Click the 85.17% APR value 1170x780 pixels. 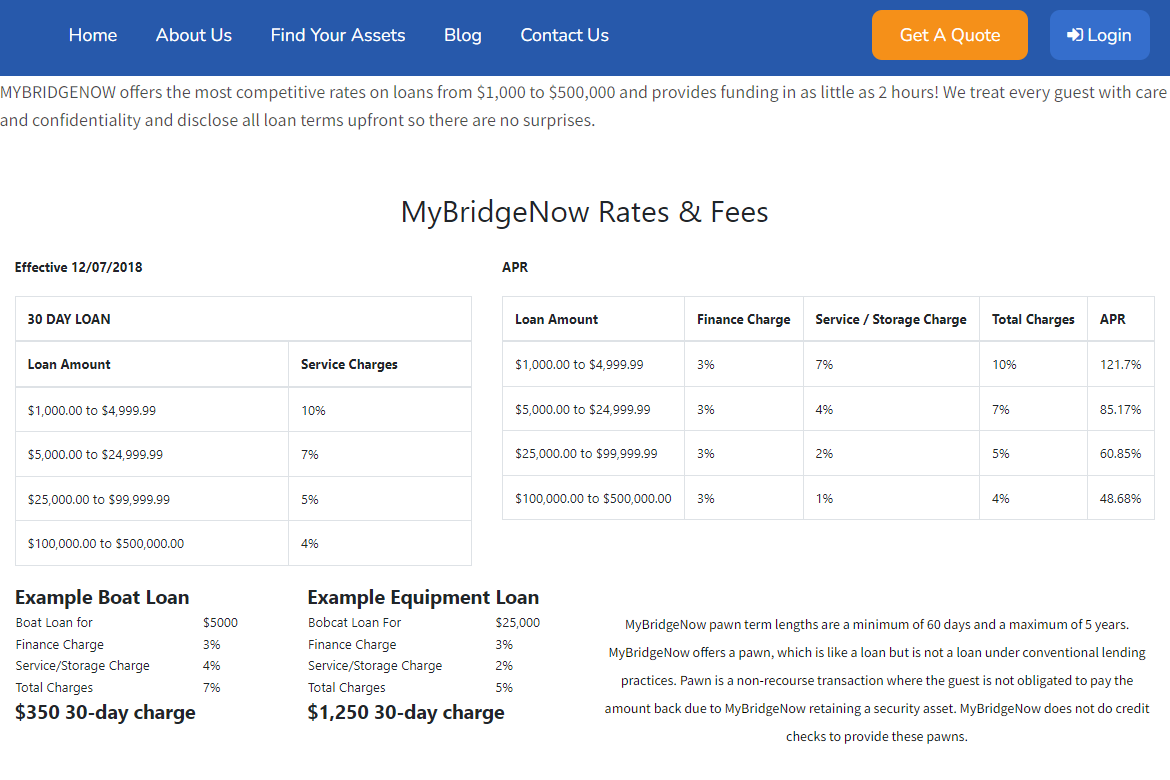click(1120, 409)
